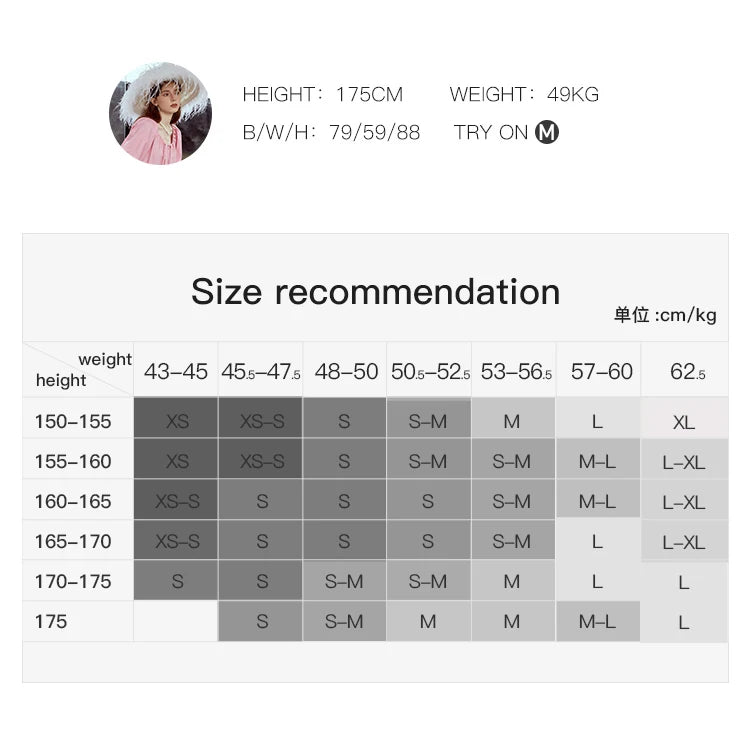Select the "WEIGHT: 49KG" model info text

524,95
